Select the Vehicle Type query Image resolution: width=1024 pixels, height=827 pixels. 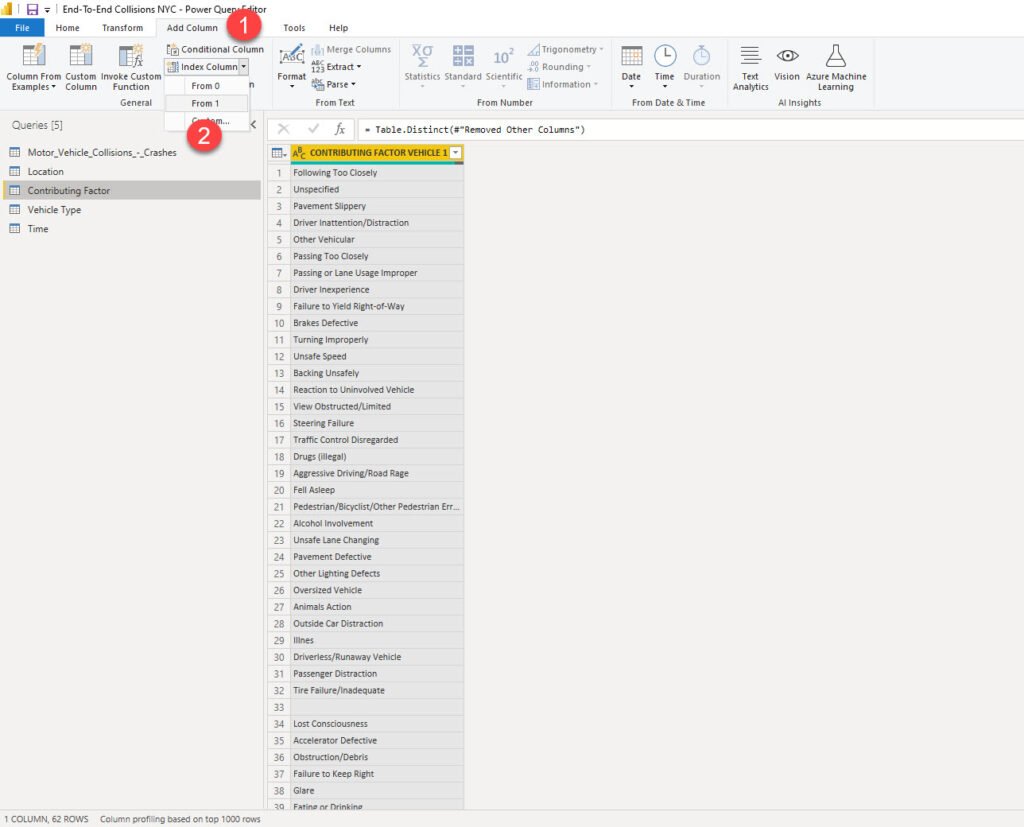tap(131, 209)
